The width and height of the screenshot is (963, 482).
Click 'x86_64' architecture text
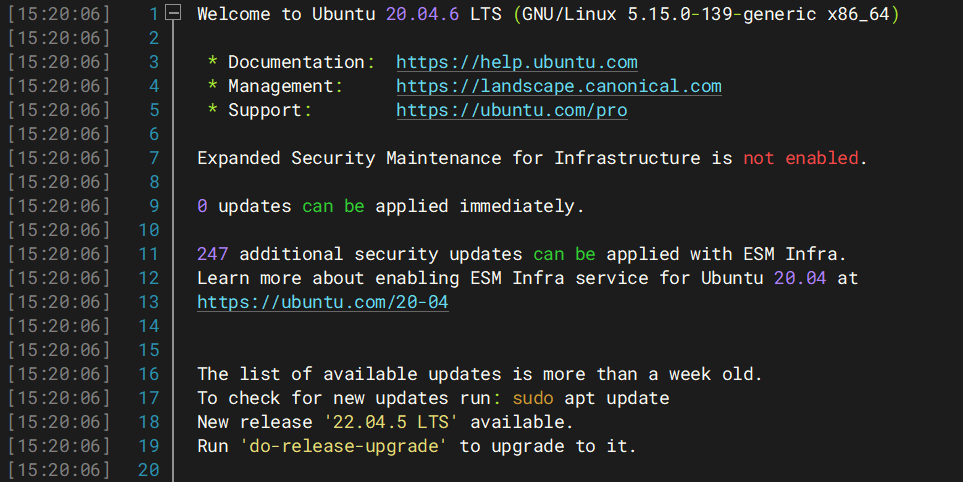coord(858,14)
